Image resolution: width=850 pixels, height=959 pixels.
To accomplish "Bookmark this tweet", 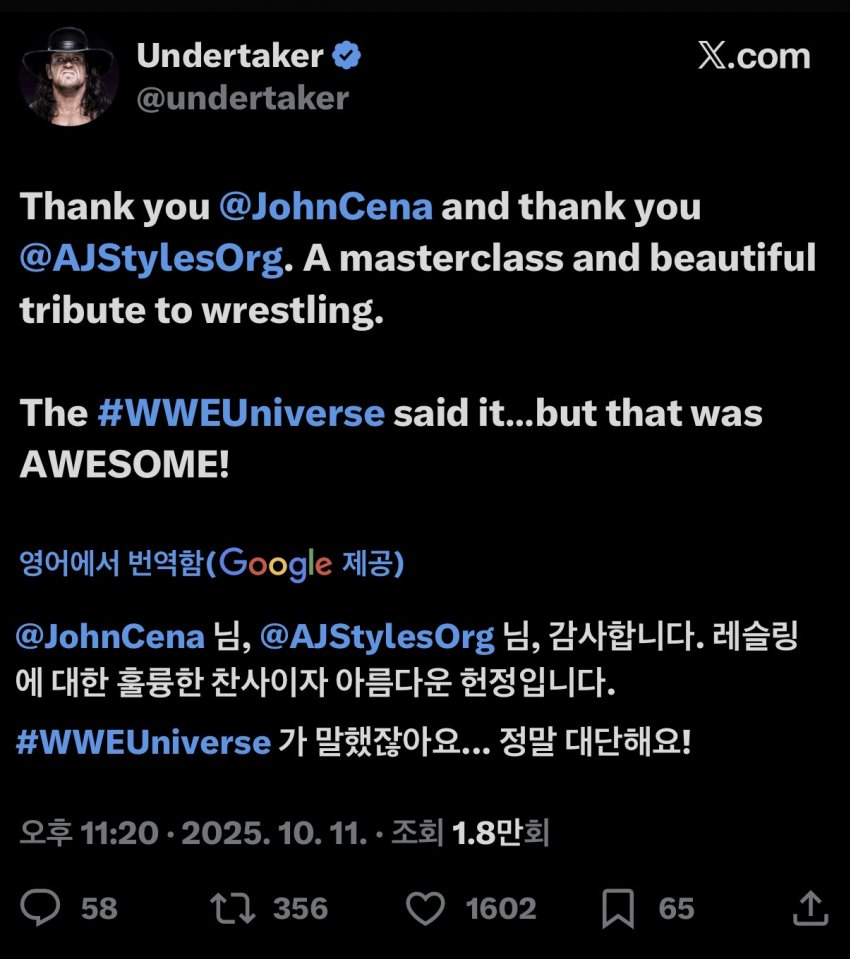I will coord(618,907).
